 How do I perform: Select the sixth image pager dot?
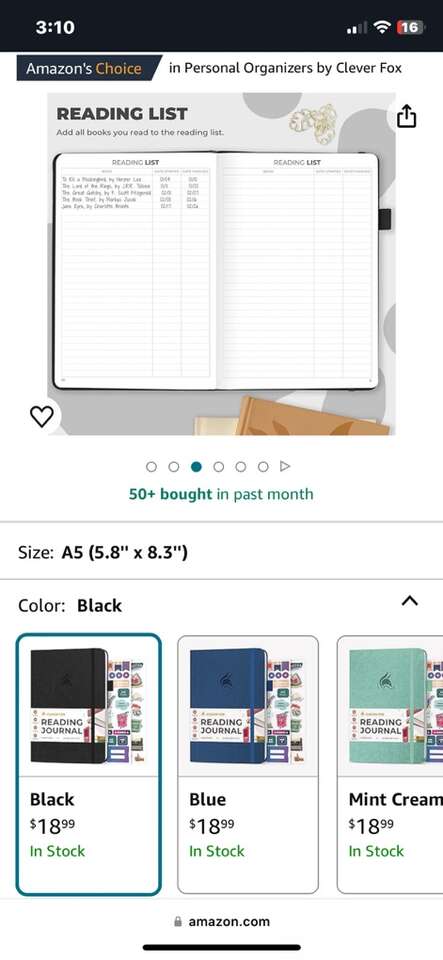pos(263,467)
